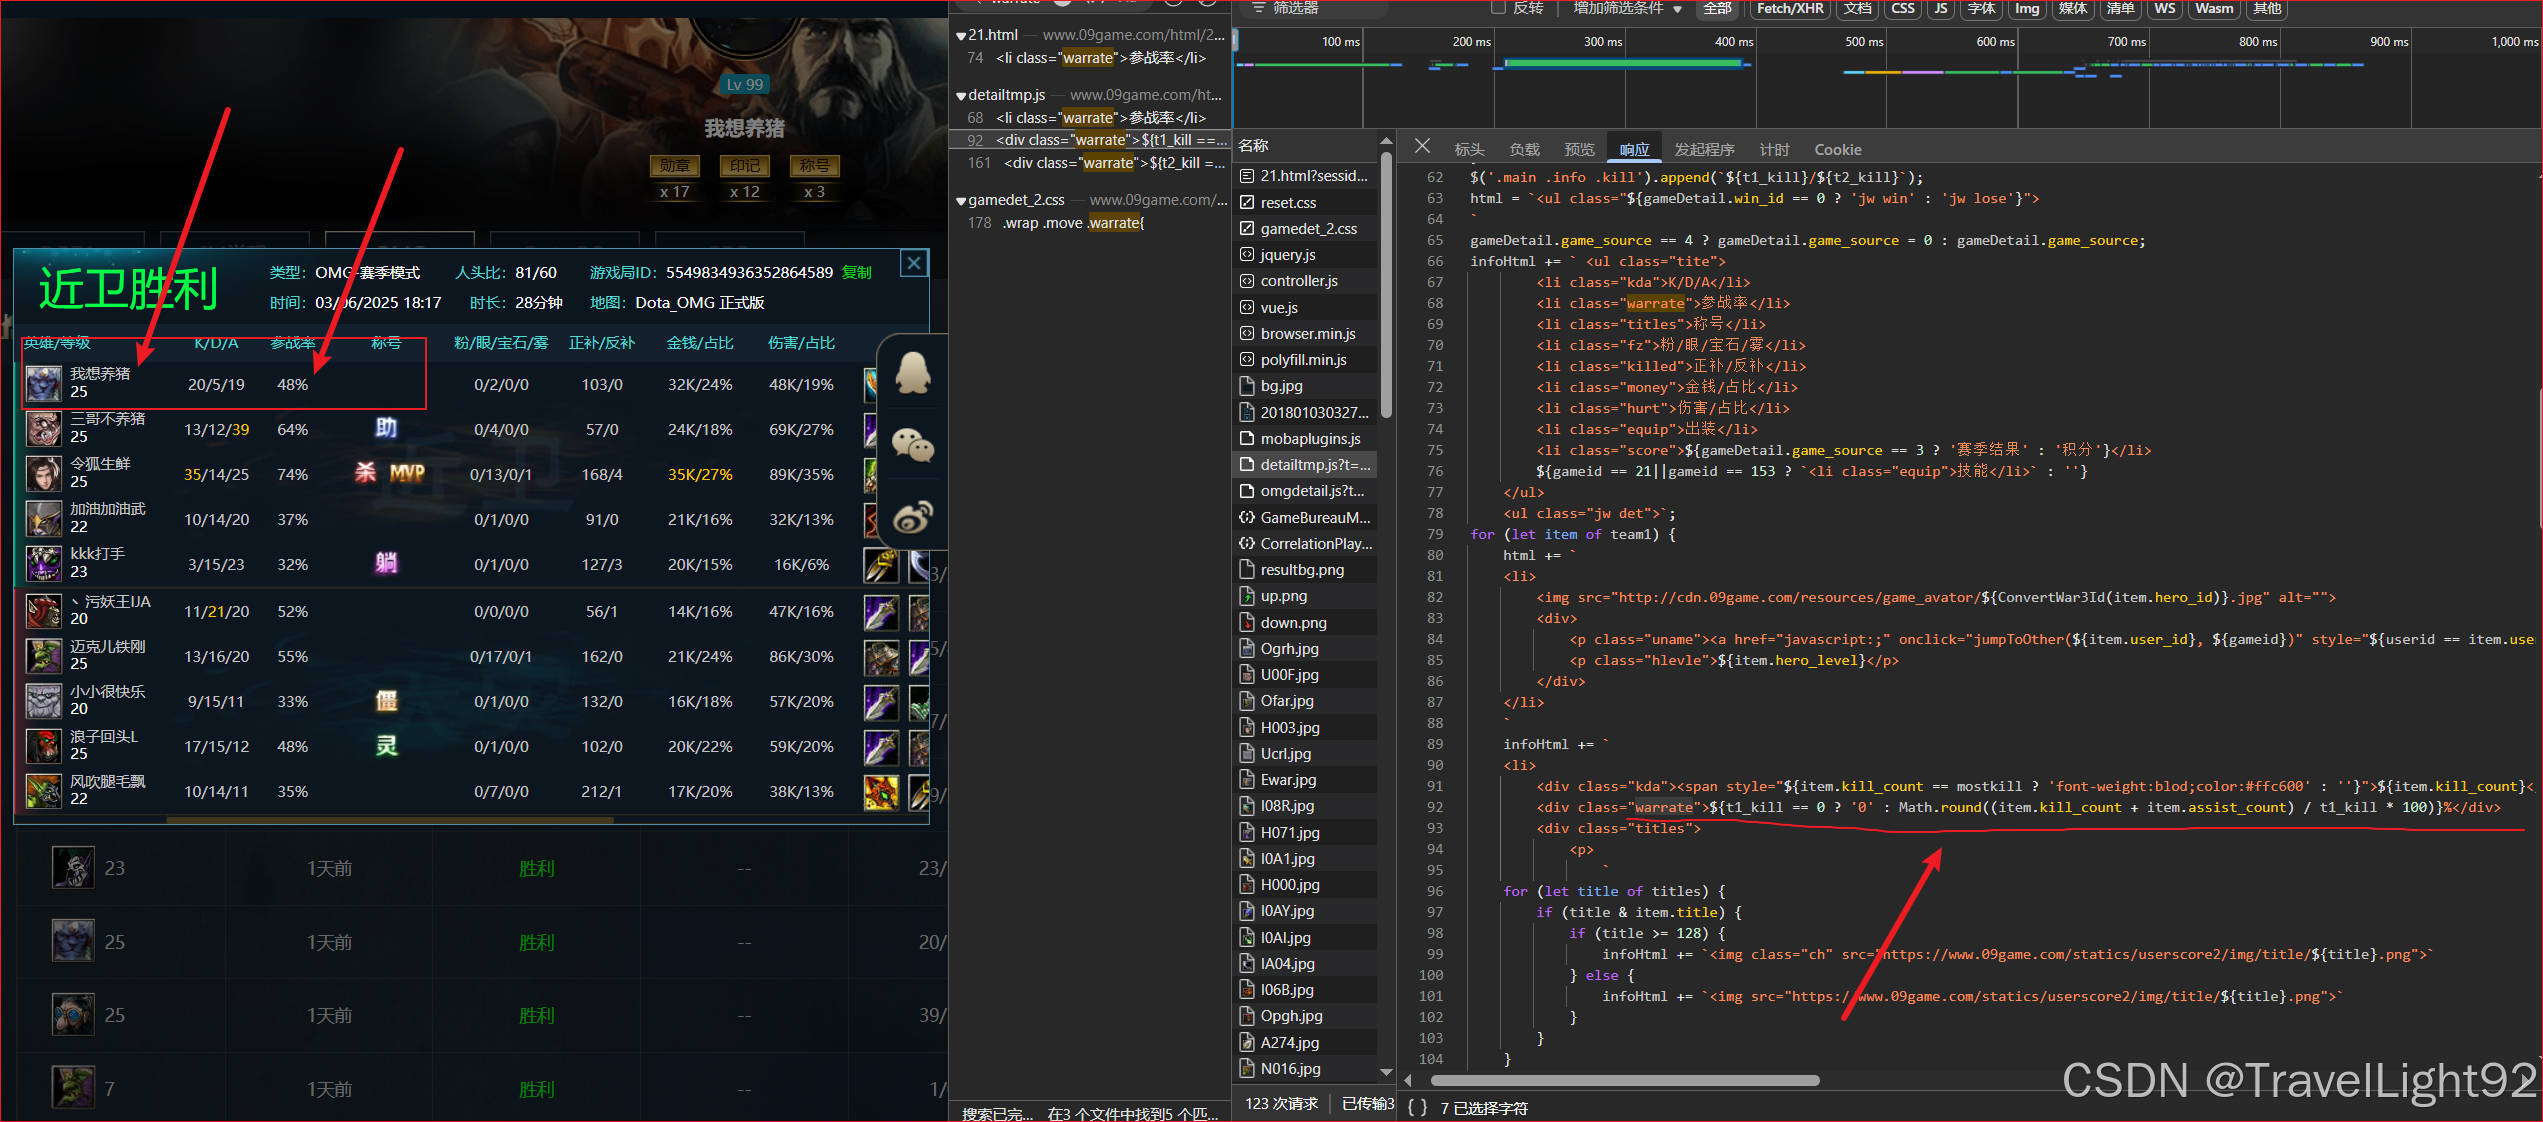Screen dimensions: 2543x1122
Task: Open the 增加筛选条件 dropdown
Action: coord(1626,8)
